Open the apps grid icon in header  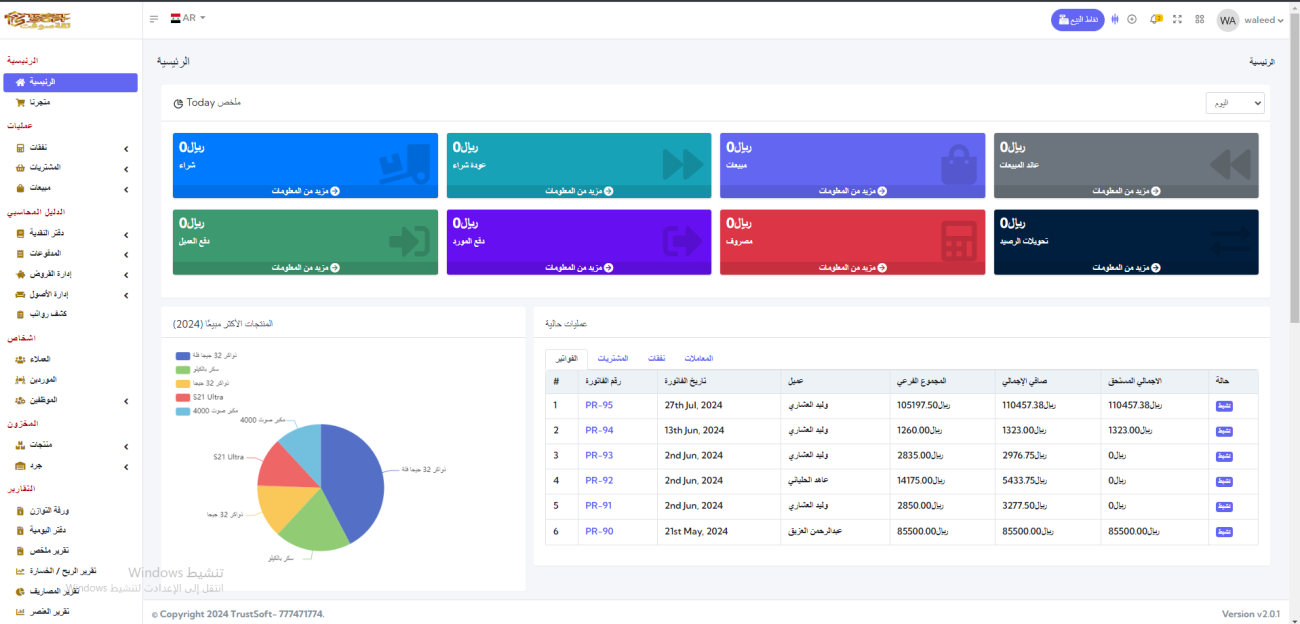pos(1199,19)
